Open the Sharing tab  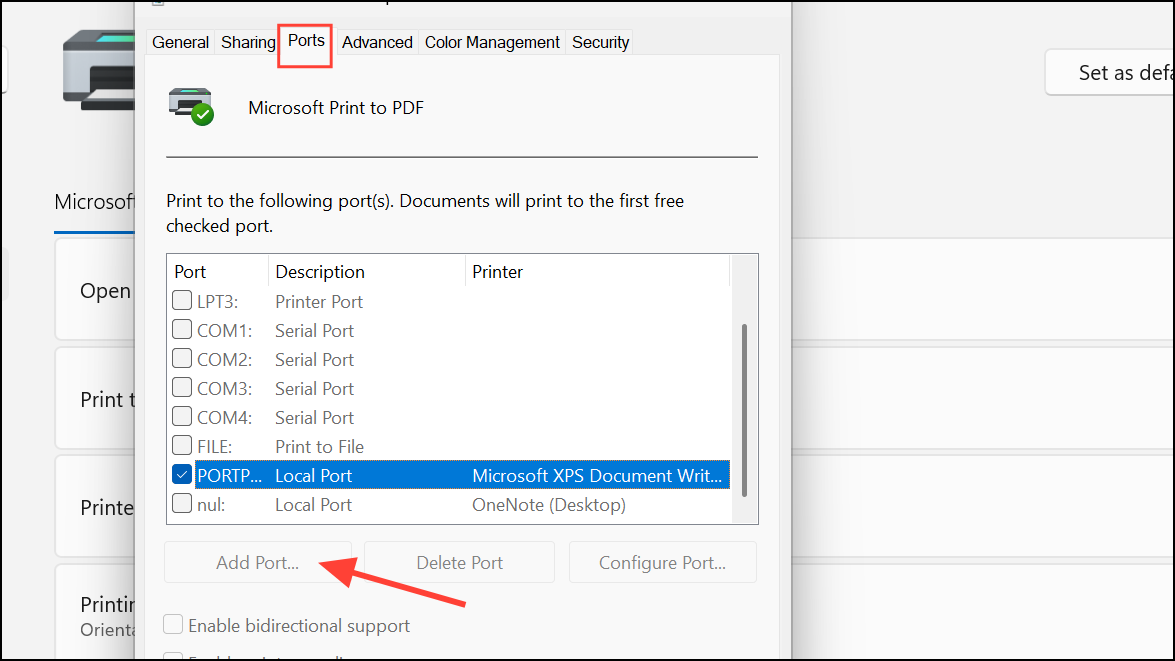coord(247,42)
